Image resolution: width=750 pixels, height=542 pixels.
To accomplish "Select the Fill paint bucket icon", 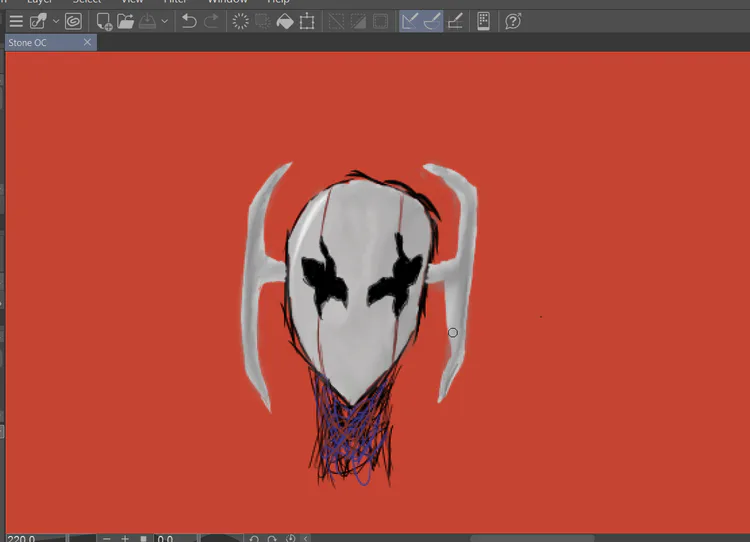I will (x=285, y=21).
